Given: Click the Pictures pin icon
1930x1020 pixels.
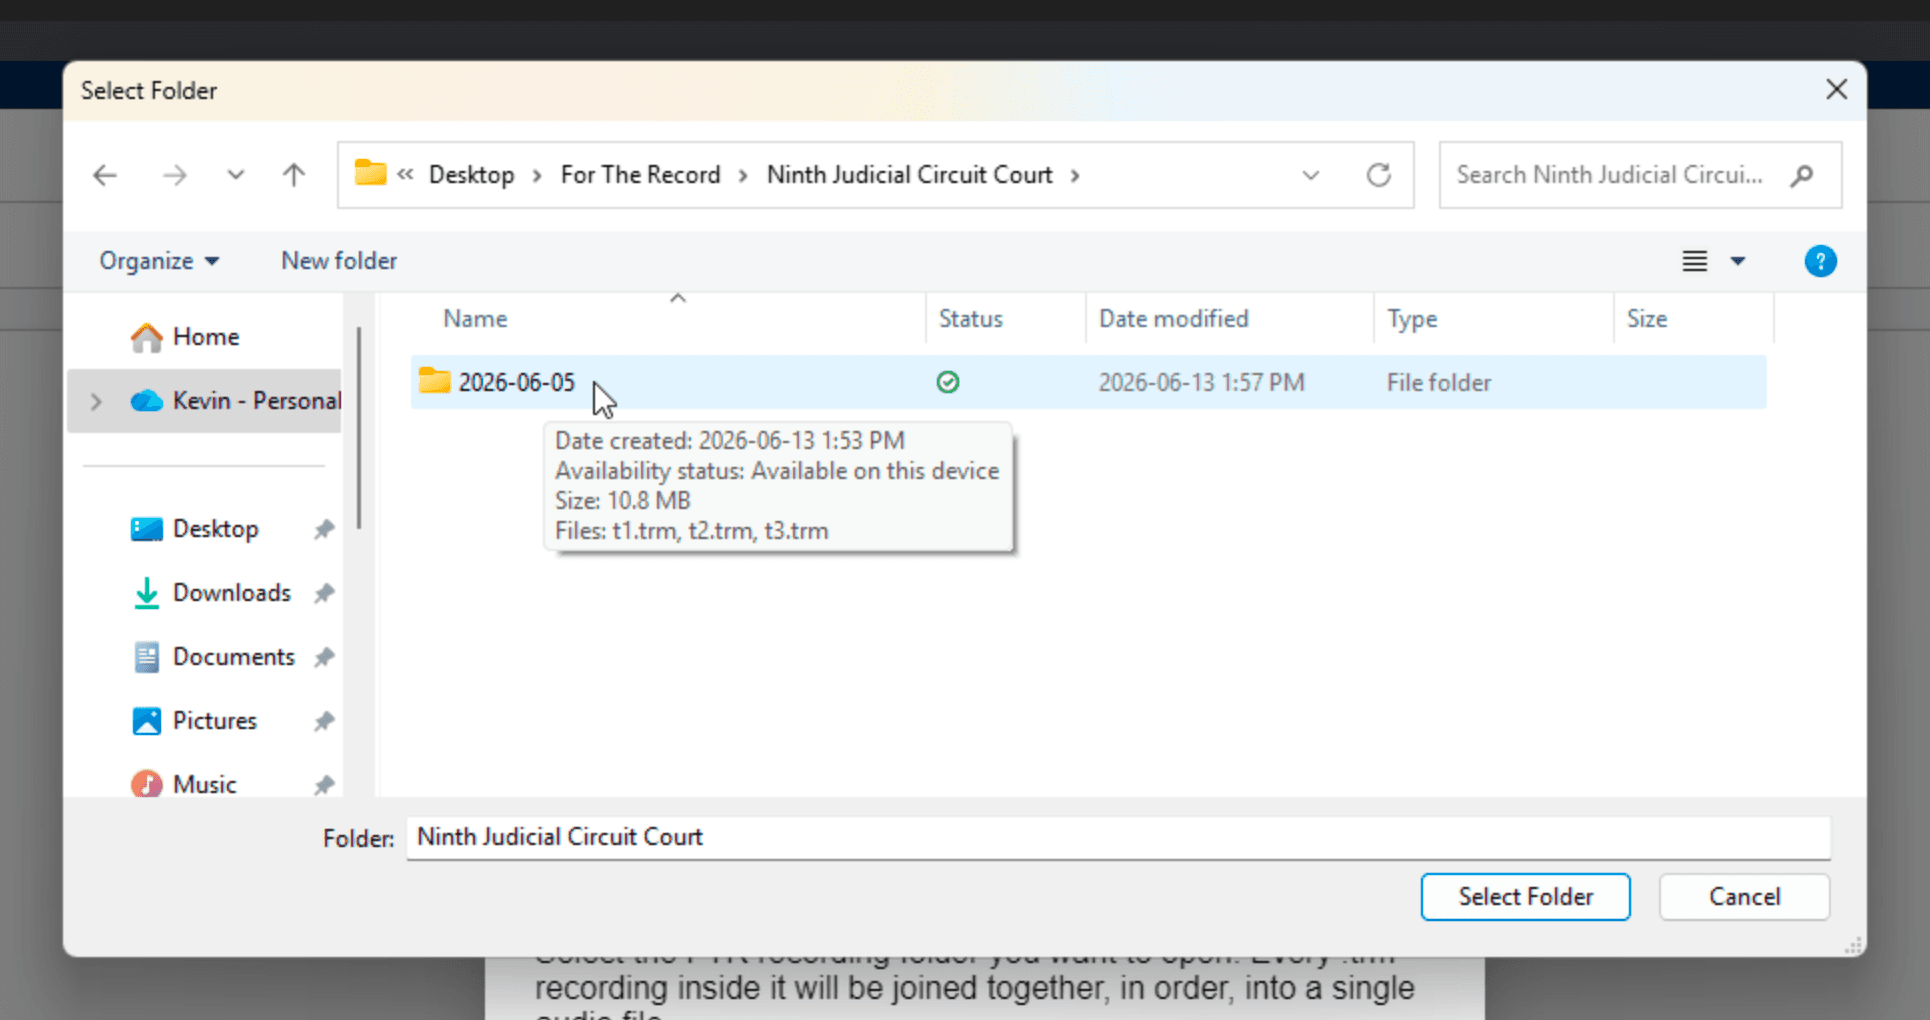Looking at the screenshot, I should point(323,722).
